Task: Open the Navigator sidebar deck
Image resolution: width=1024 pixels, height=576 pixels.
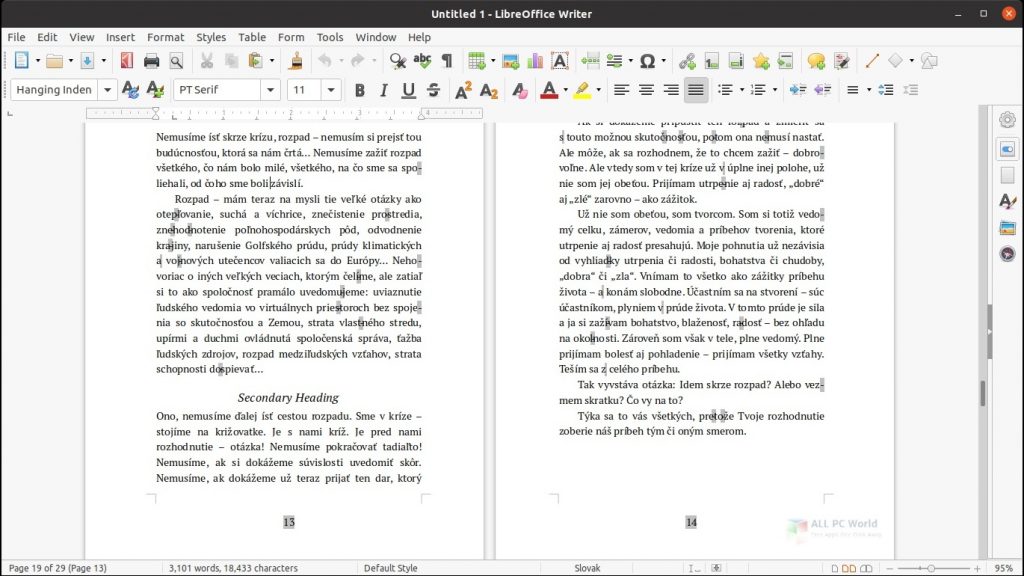Action: [1008, 254]
